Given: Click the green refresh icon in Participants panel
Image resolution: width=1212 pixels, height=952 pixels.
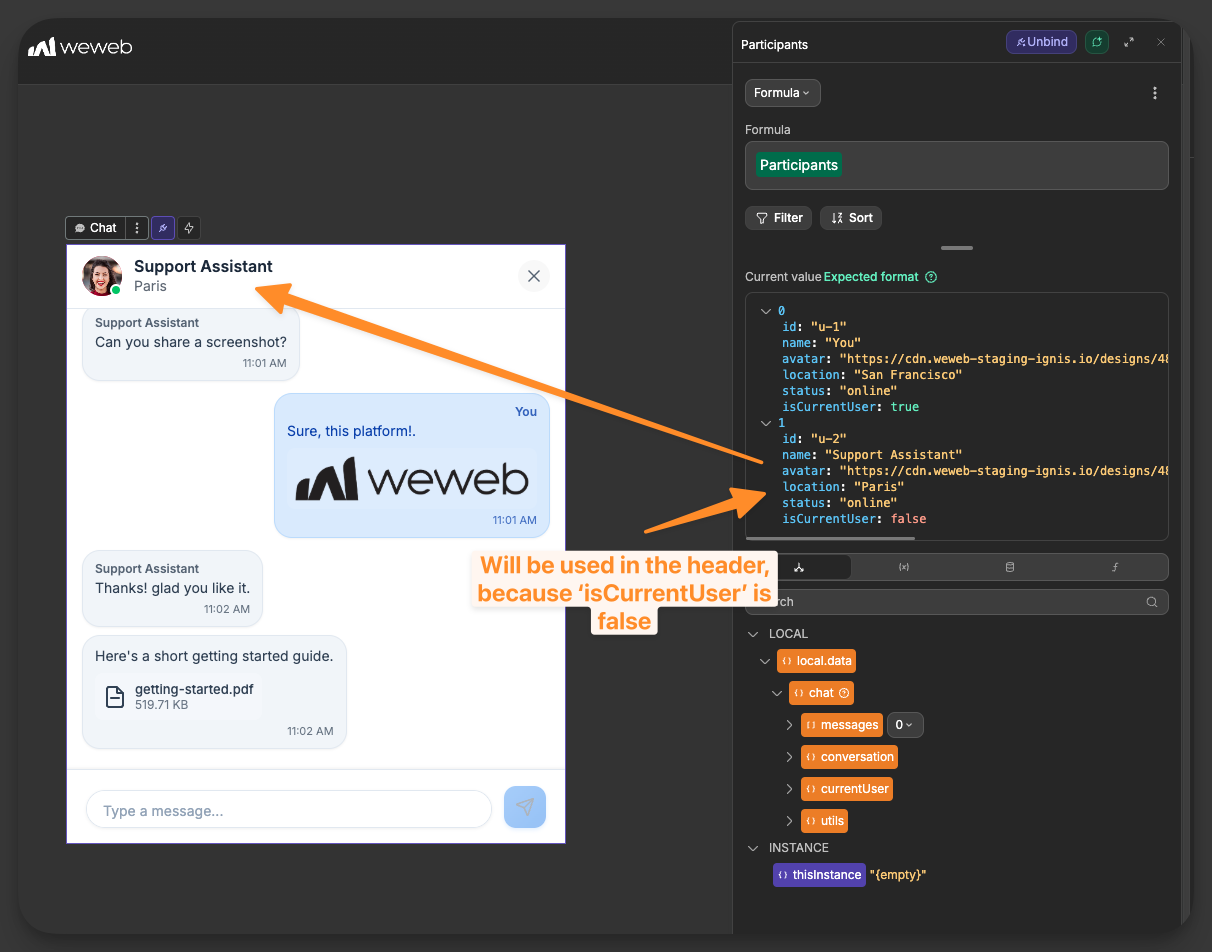Looking at the screenshot, I should pos(1096,42).
